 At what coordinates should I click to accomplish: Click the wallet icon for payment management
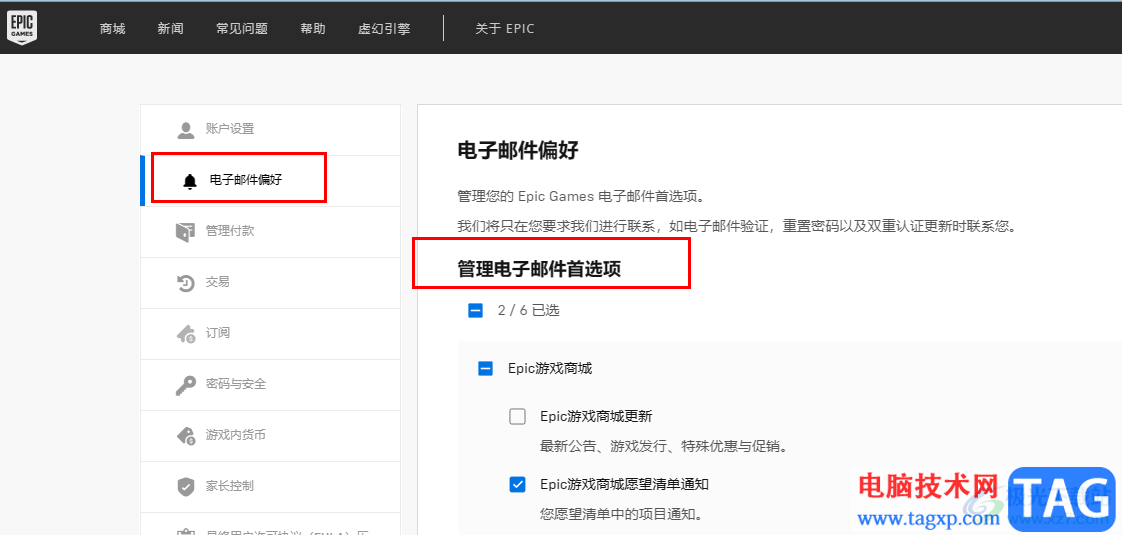click(185, 232)
